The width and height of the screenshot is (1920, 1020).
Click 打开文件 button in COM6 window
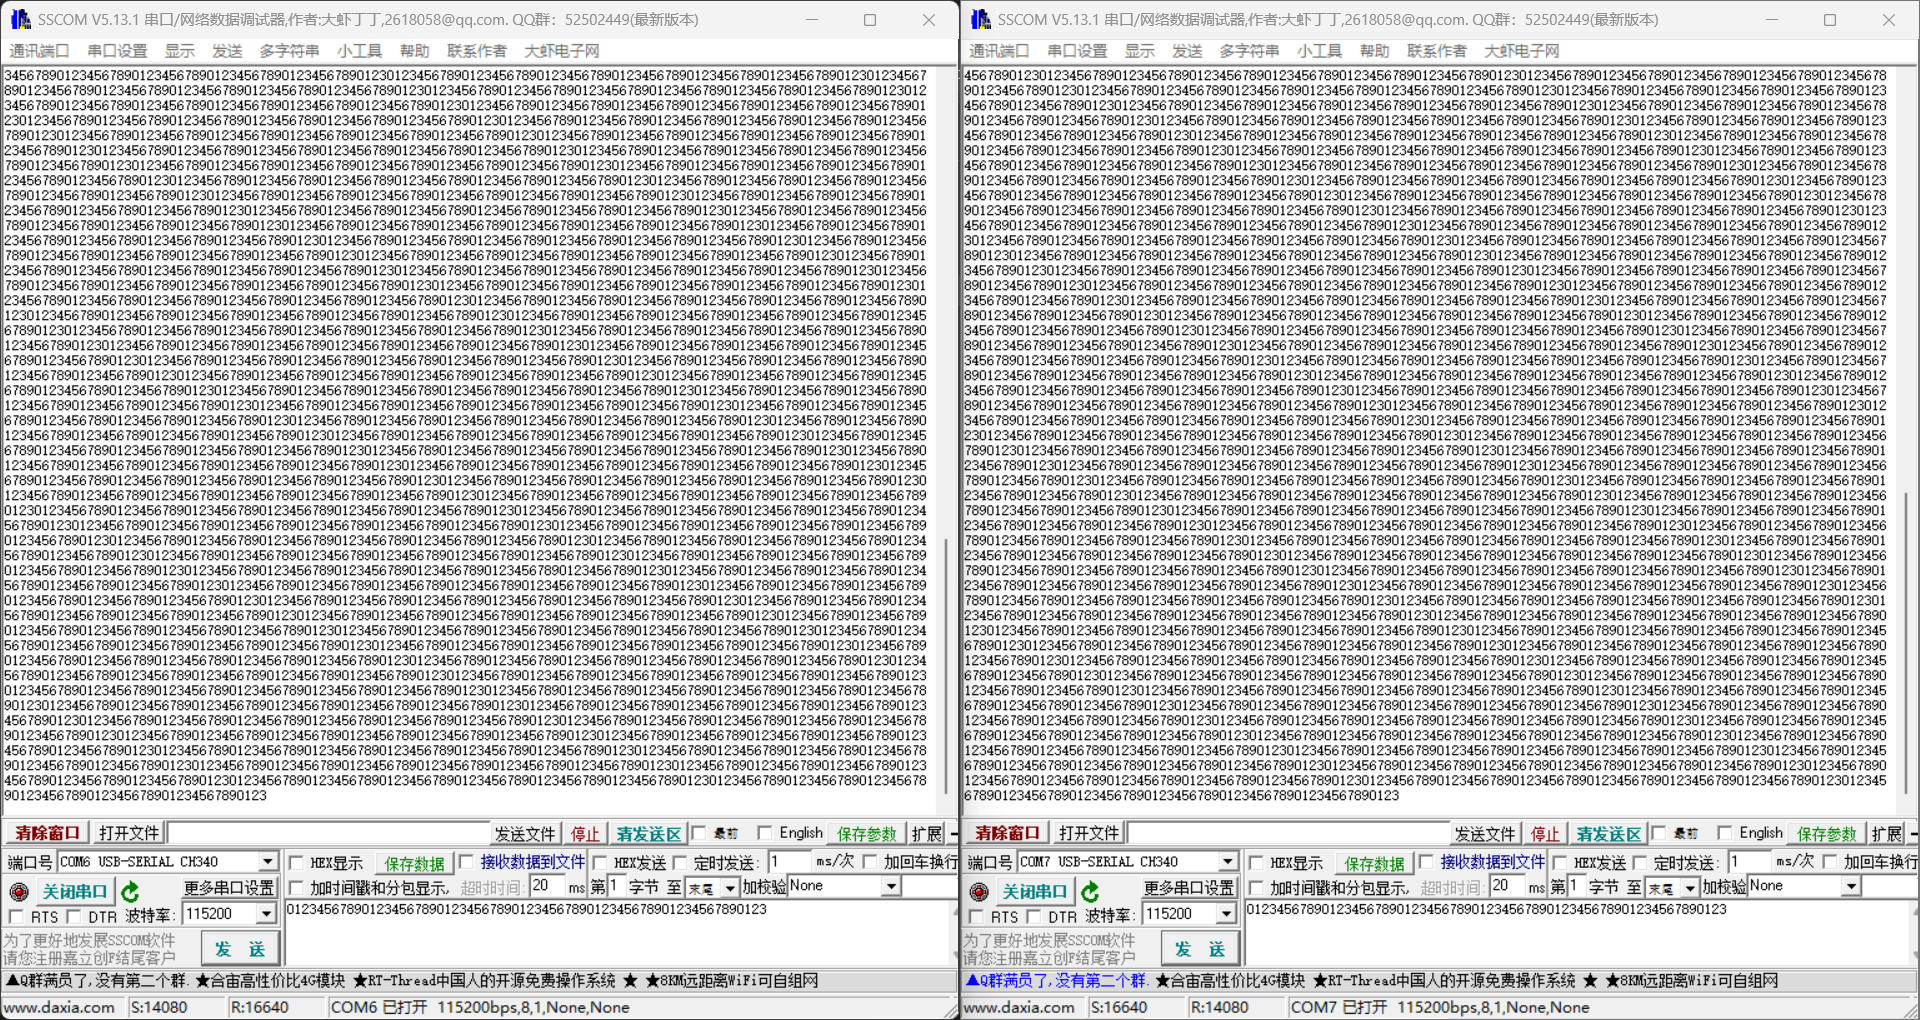(129, 833)
